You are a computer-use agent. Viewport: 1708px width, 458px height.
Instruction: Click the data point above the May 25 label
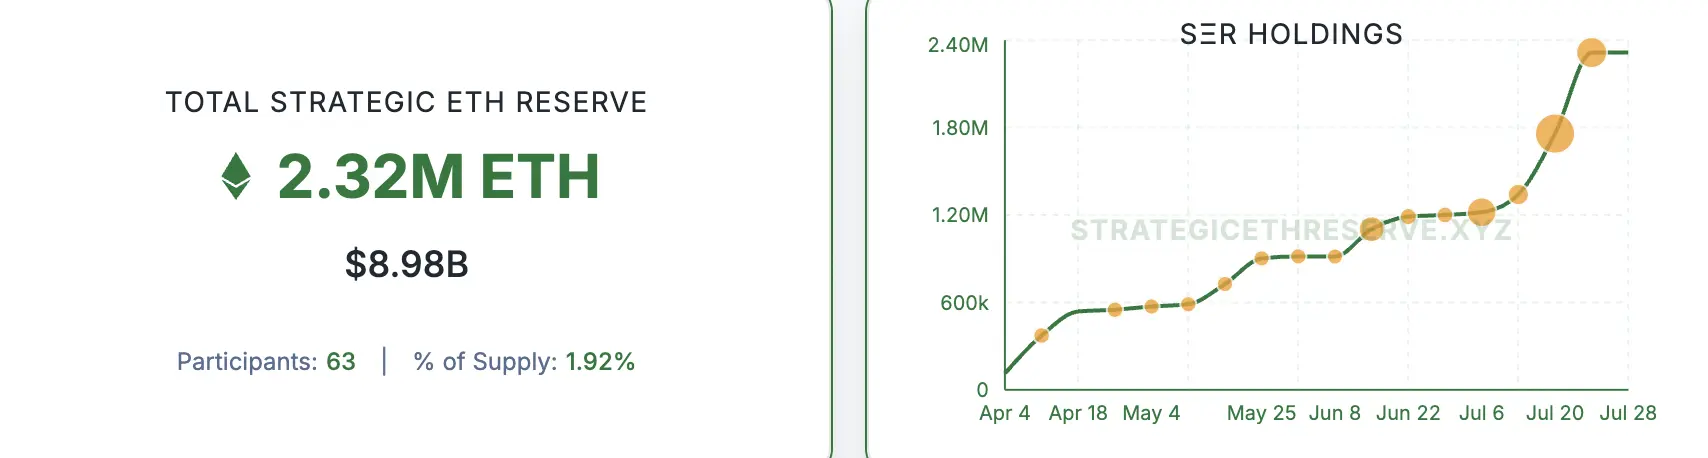(x=1261, y=258)
